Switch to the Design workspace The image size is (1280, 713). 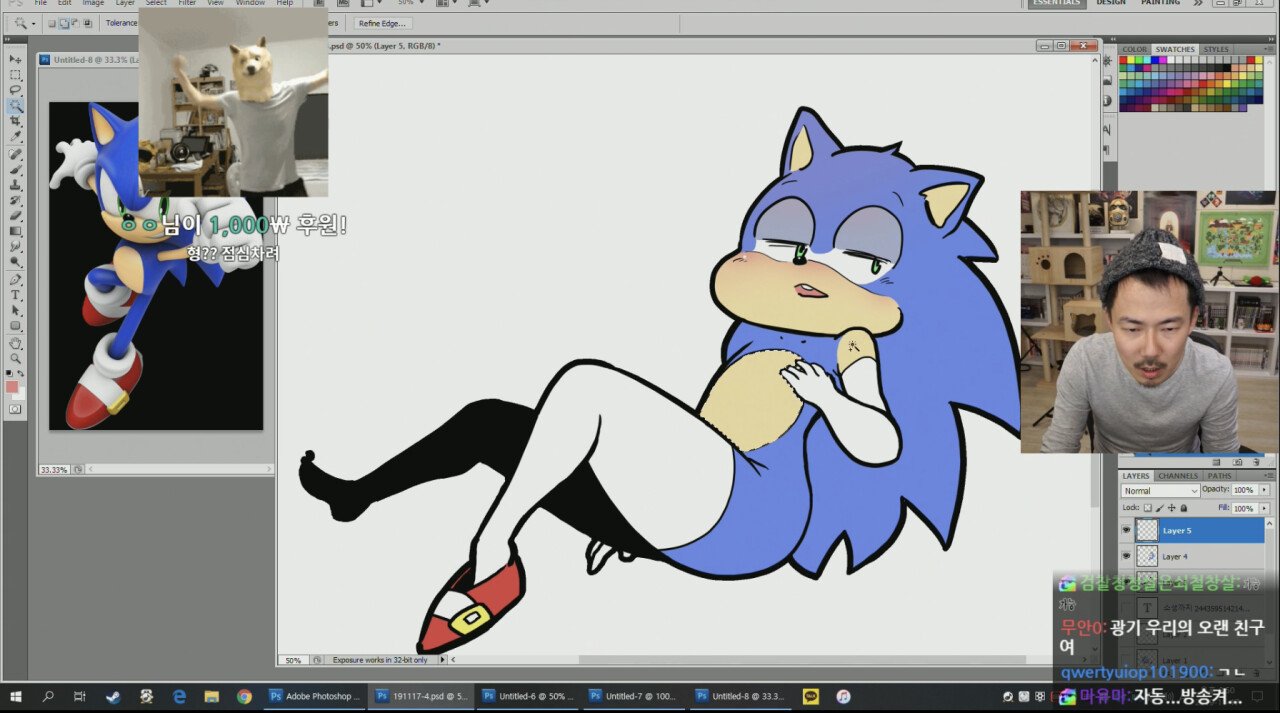pos(1111,3)
